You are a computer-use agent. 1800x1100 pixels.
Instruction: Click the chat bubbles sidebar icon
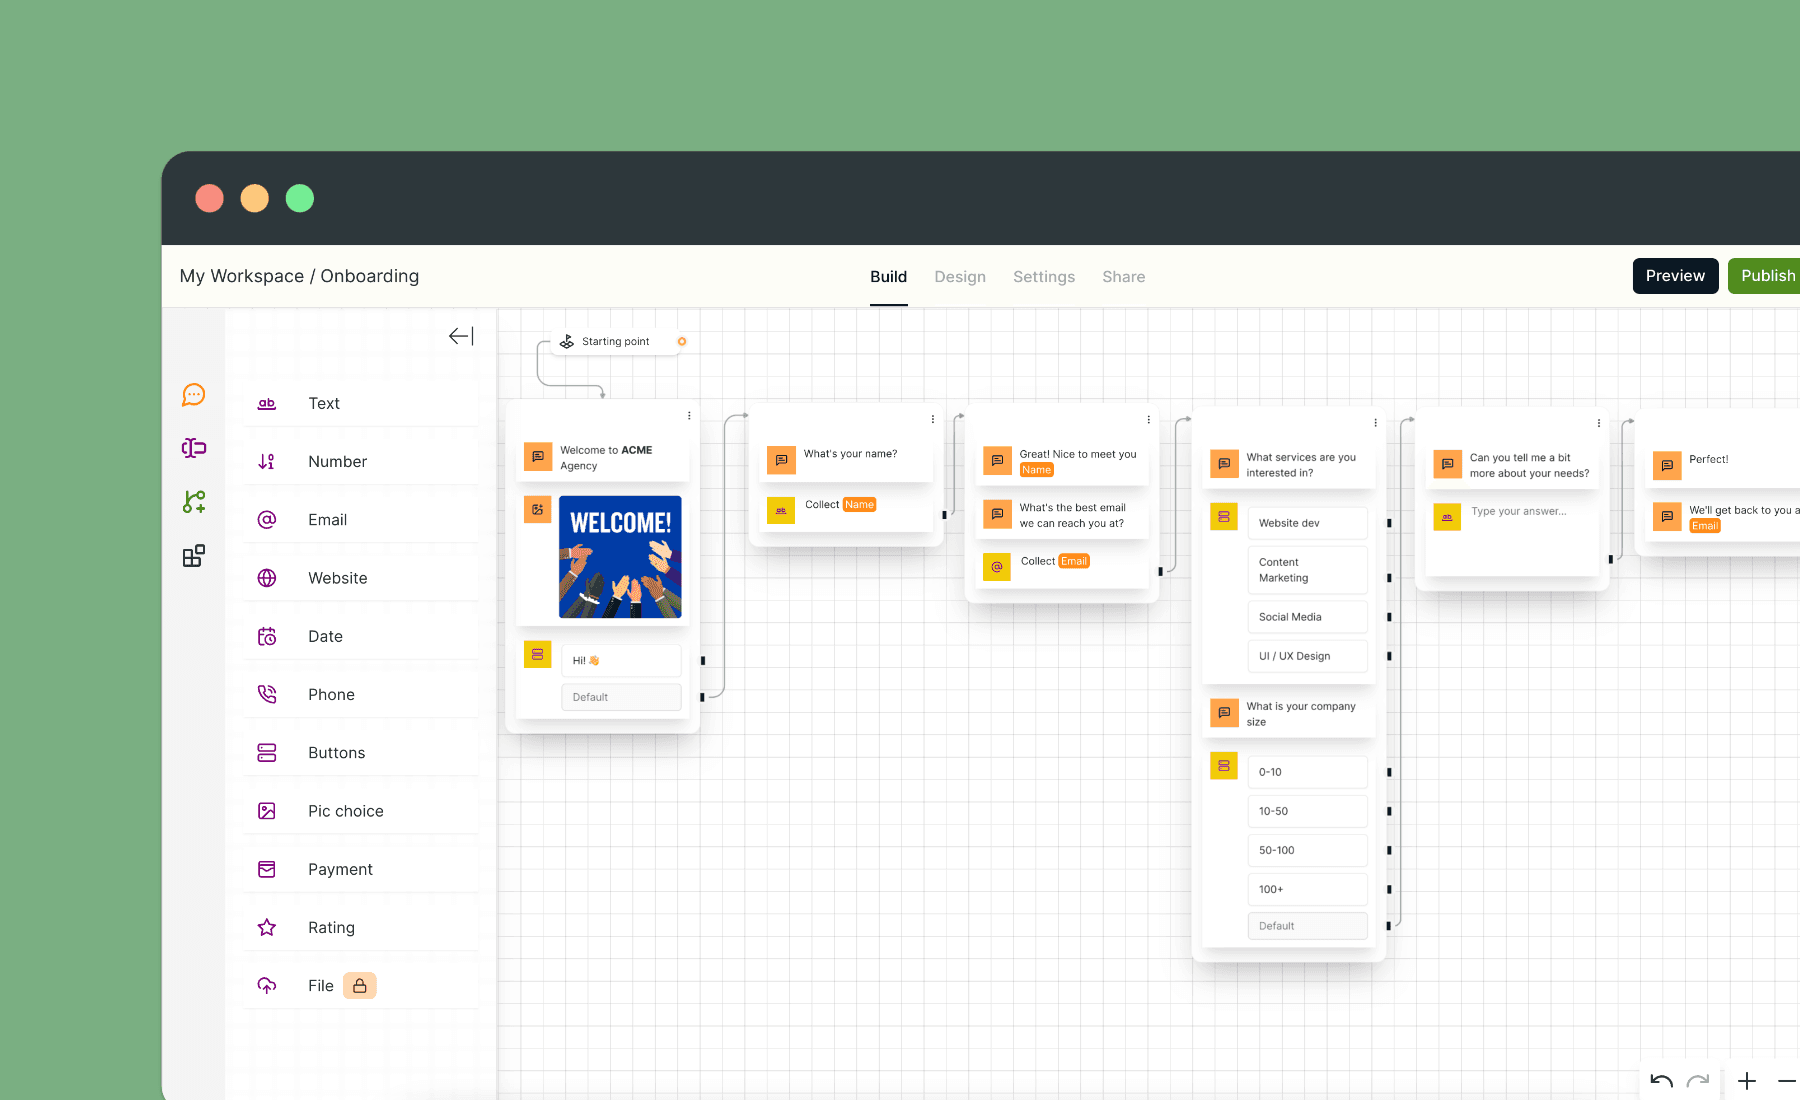click(194, 395)
